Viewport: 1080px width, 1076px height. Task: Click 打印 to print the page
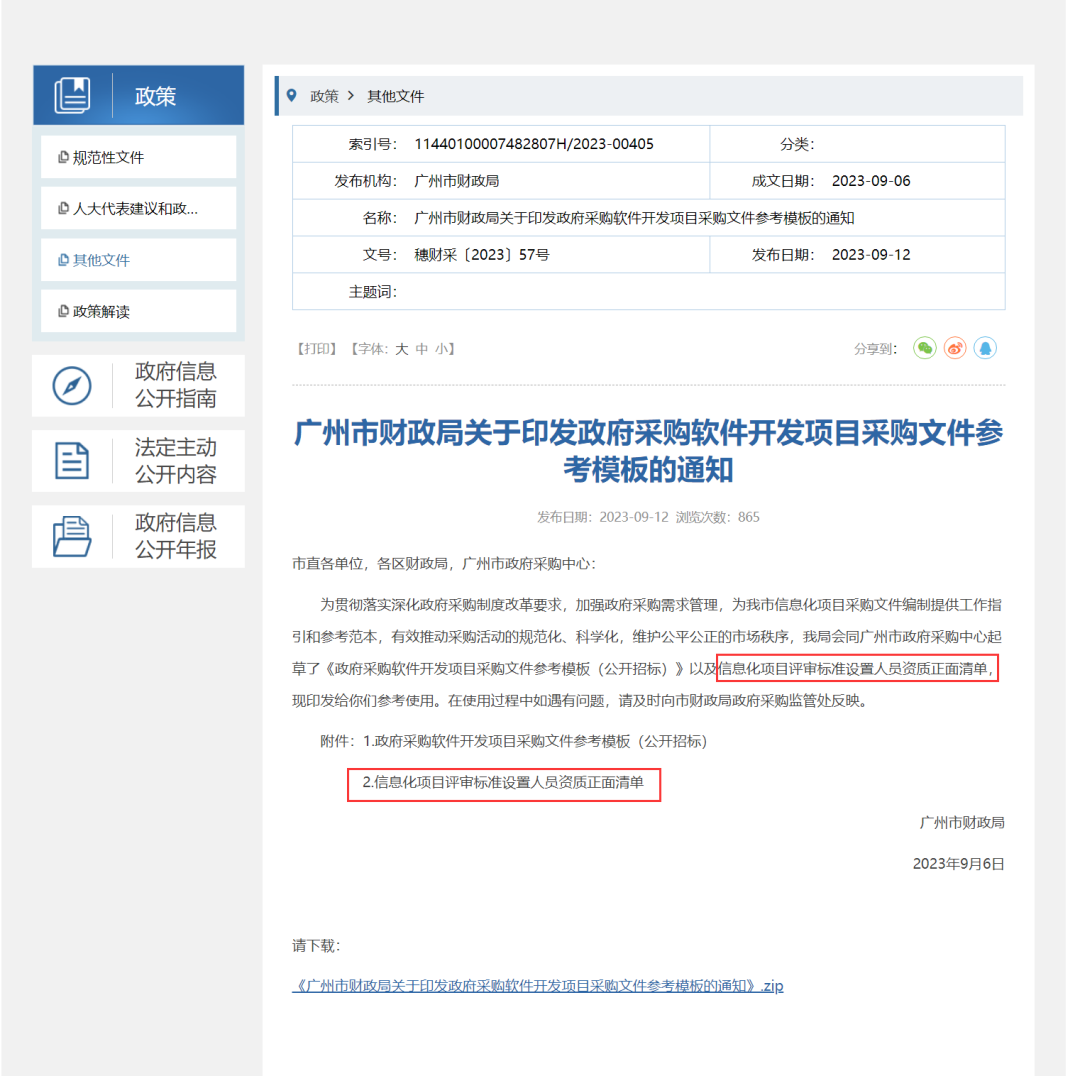coord(319,348)
